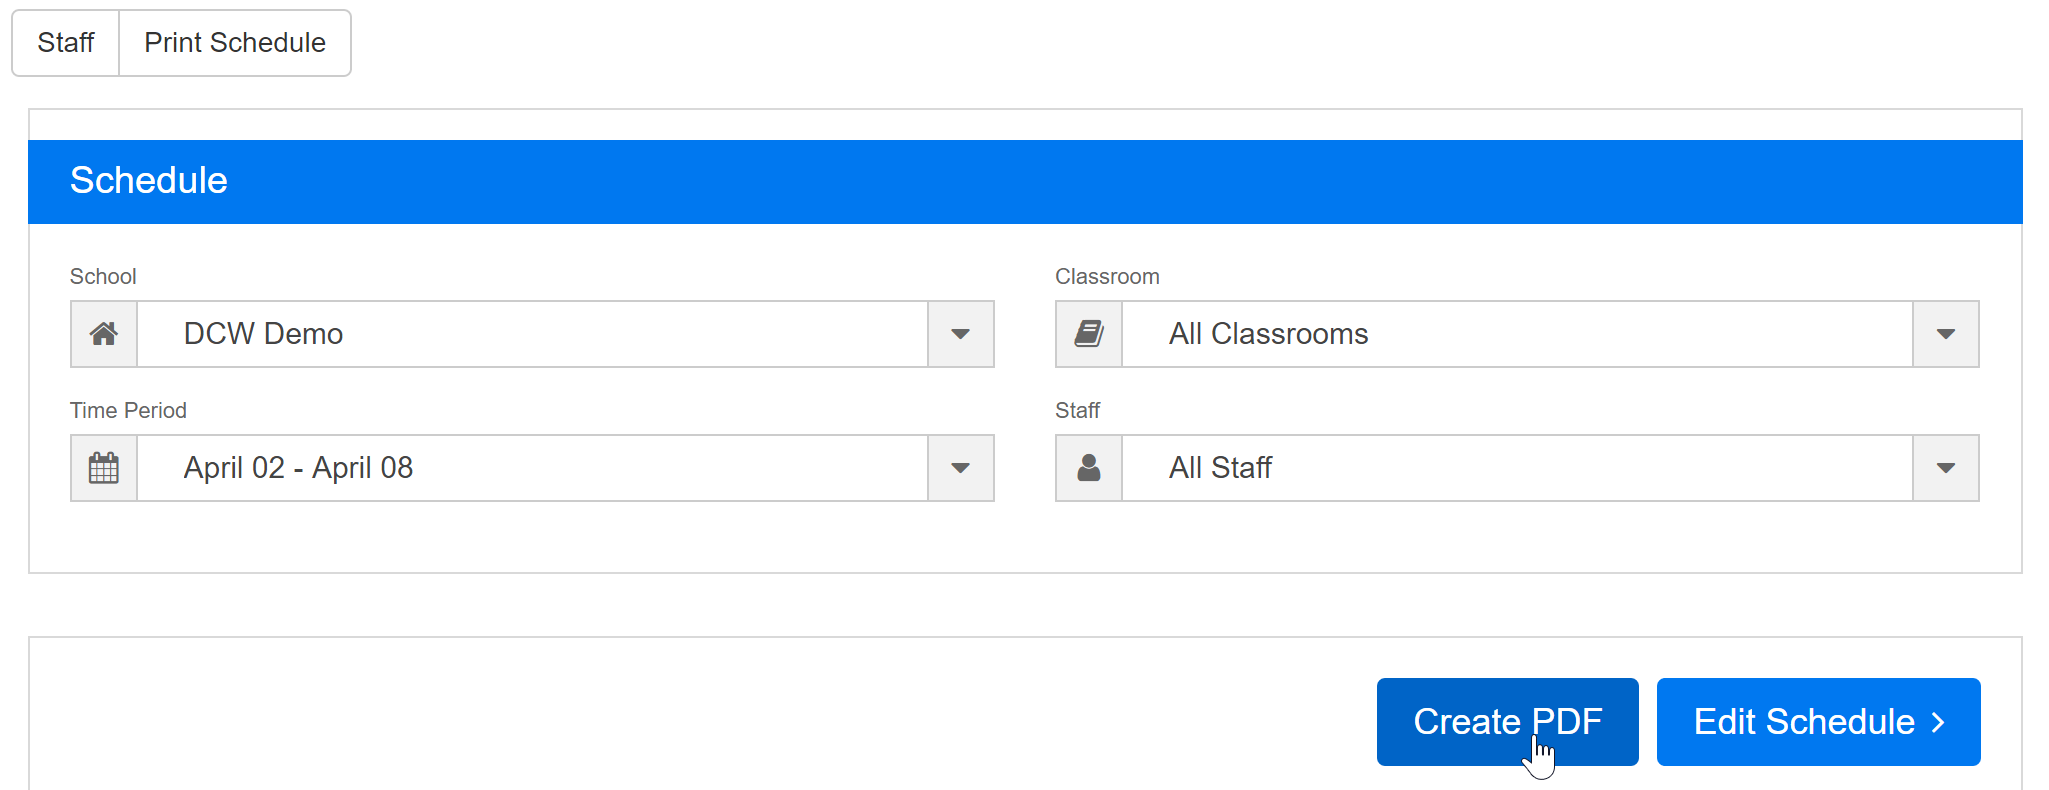The height and width of the screenshot is (790, 2049).
Task: Click the book icon beside All Classrooms
Action: tap(1089, 334)
